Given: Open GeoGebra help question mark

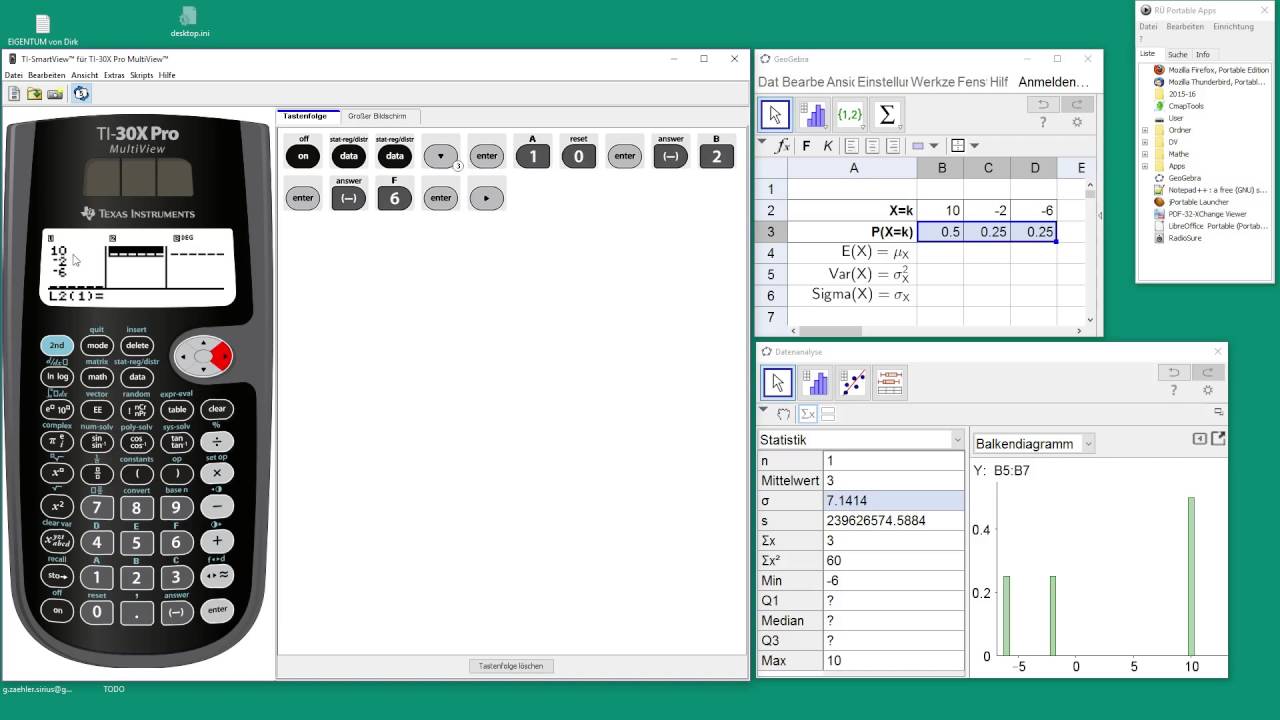Looking at the screenshot, I should pos(1043,122).
